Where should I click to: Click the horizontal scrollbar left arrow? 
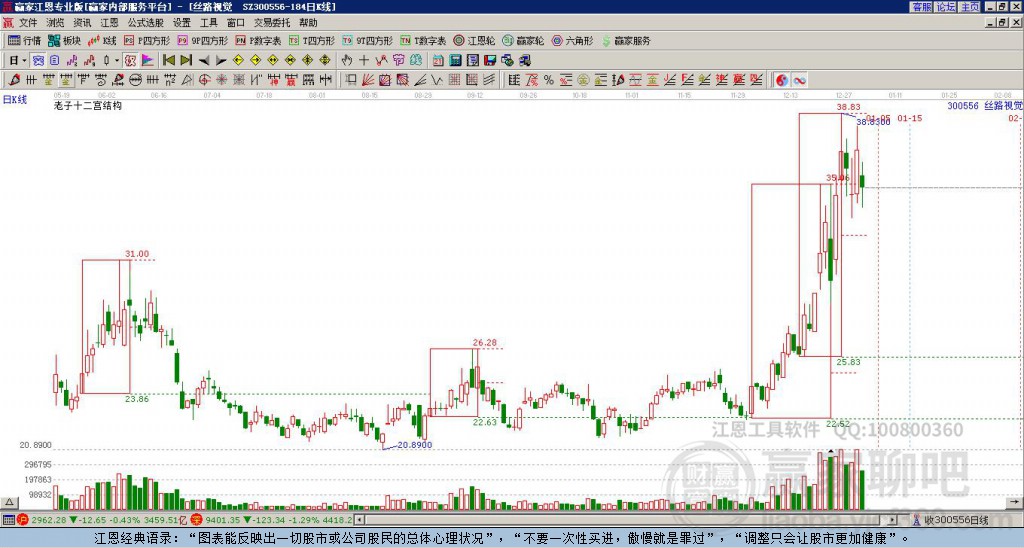pyautogui.click(x=359, y=520)
